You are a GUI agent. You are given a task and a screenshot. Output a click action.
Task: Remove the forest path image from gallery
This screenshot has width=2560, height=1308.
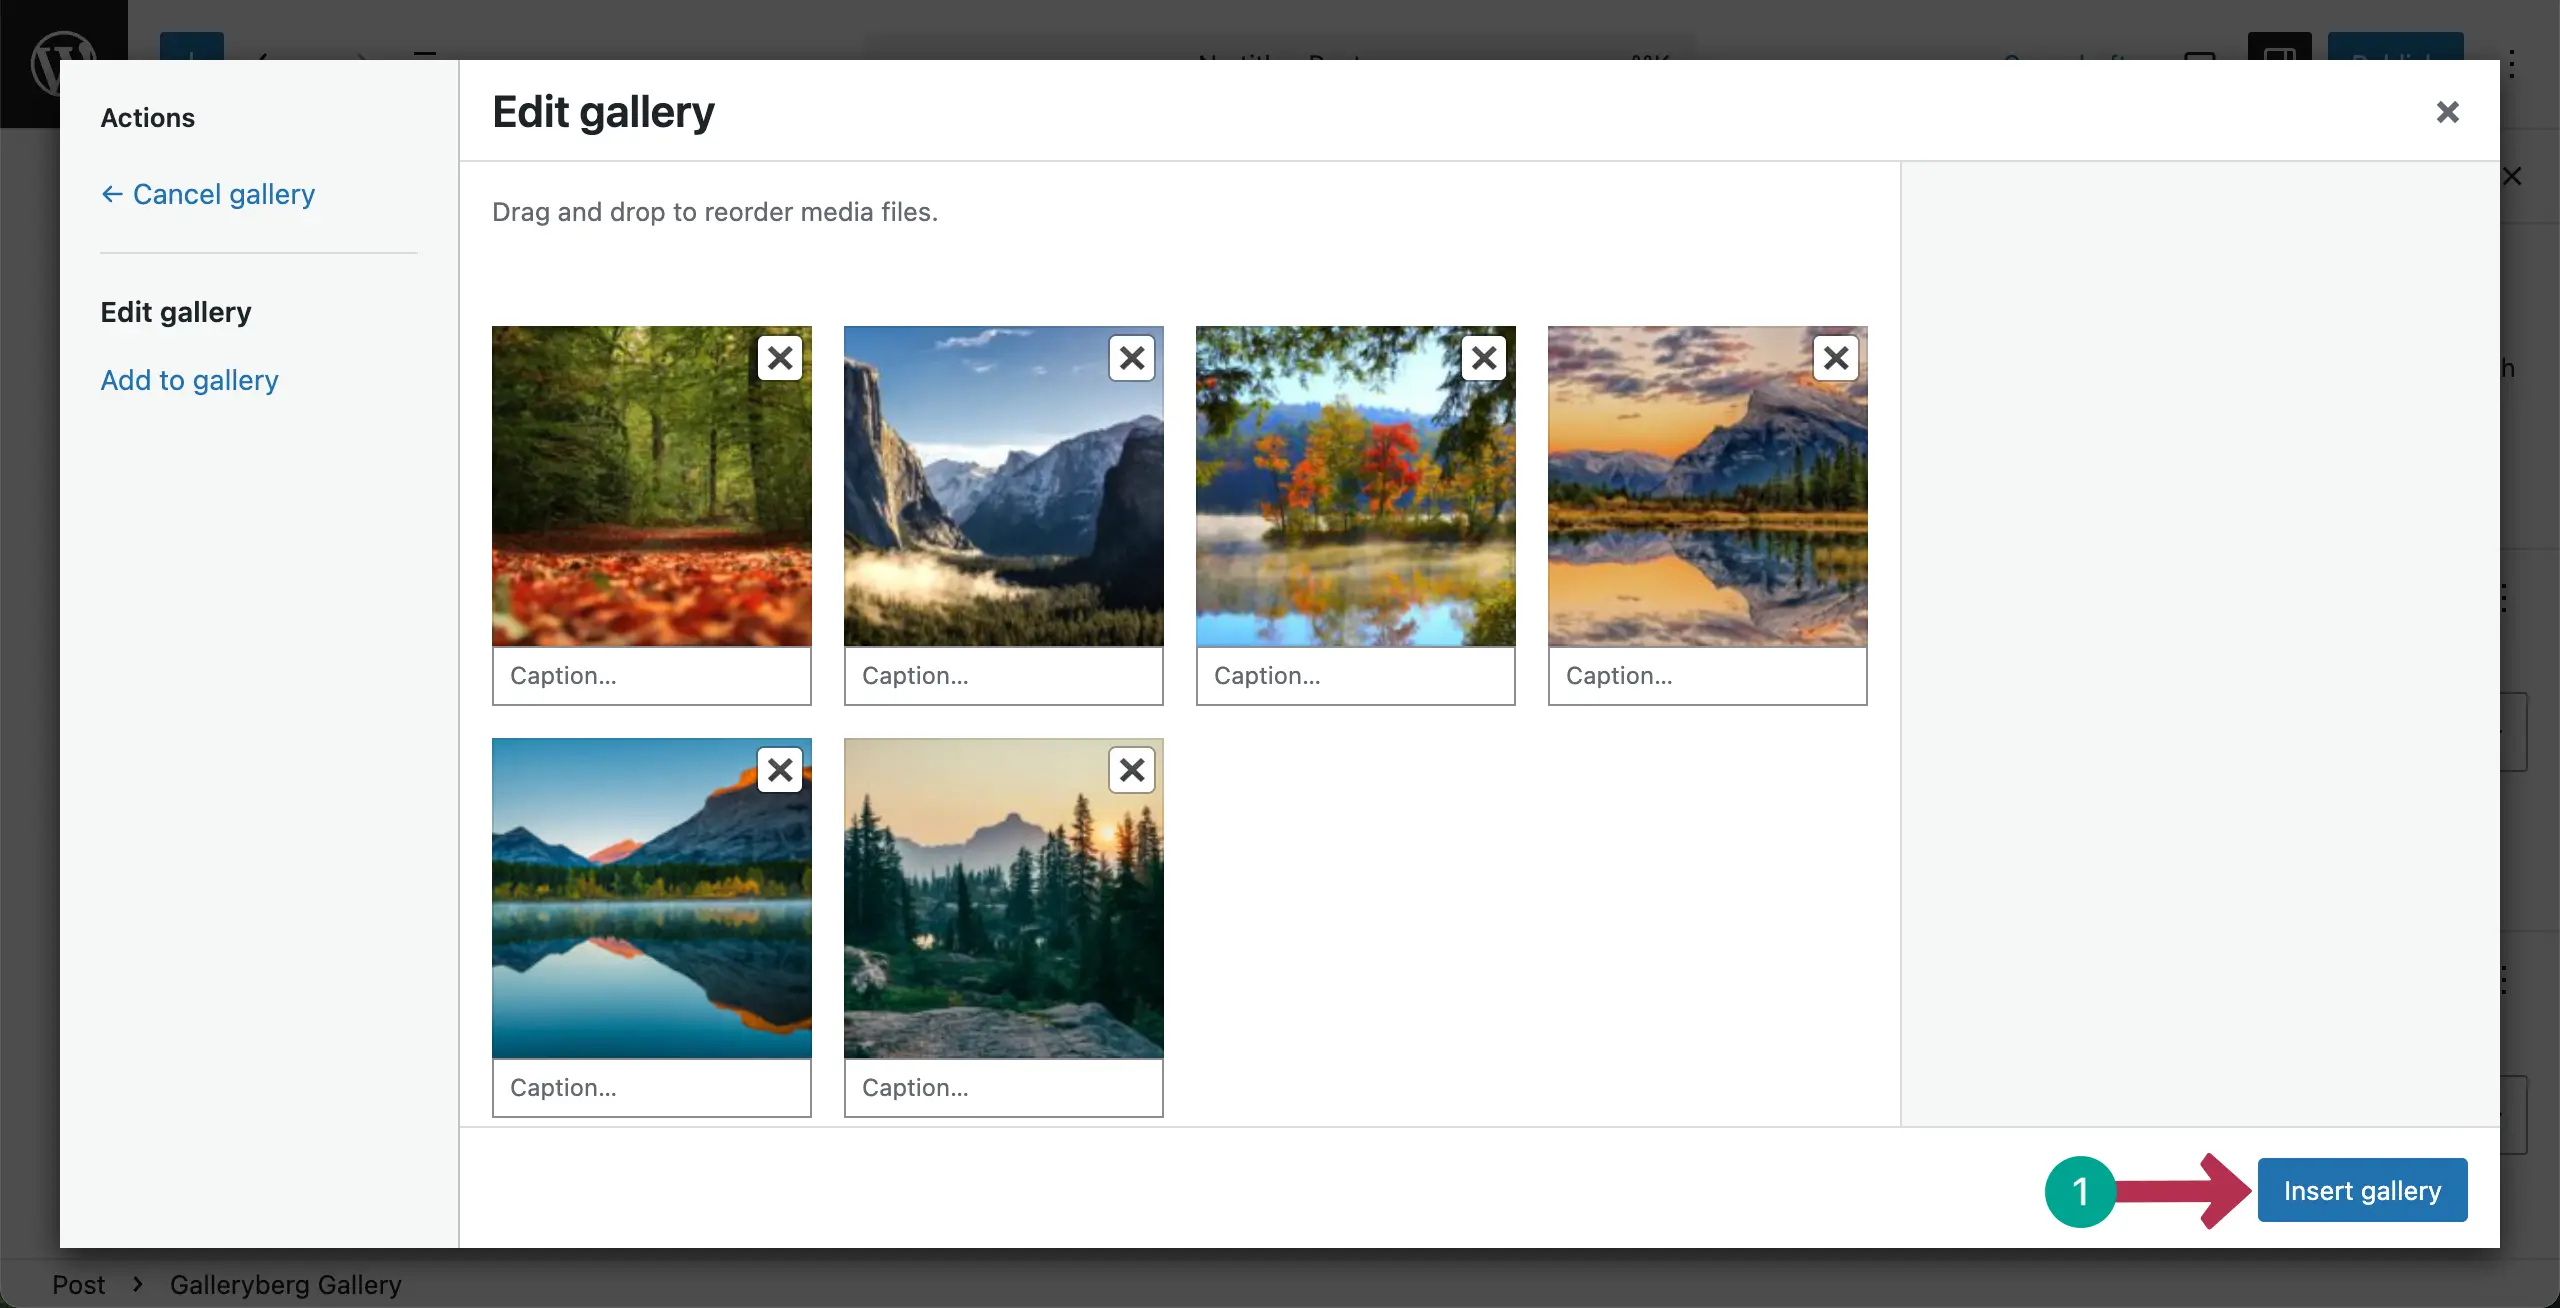780,358
